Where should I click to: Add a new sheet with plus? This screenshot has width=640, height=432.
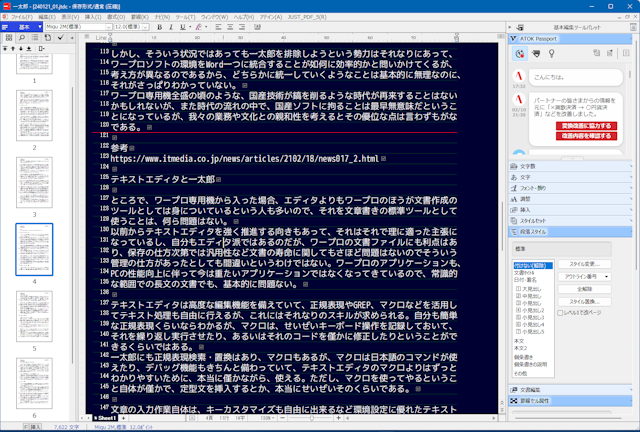click(123, 418)
